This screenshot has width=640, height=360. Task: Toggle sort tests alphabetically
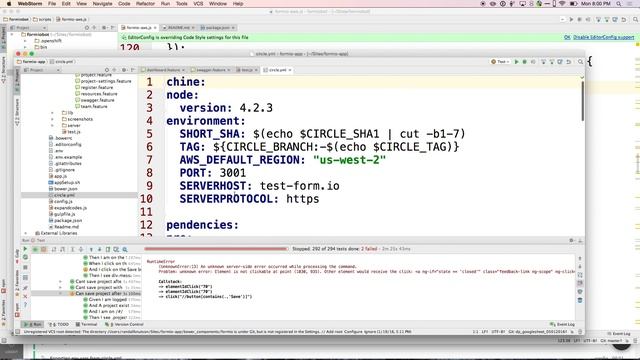pos(53,249)
